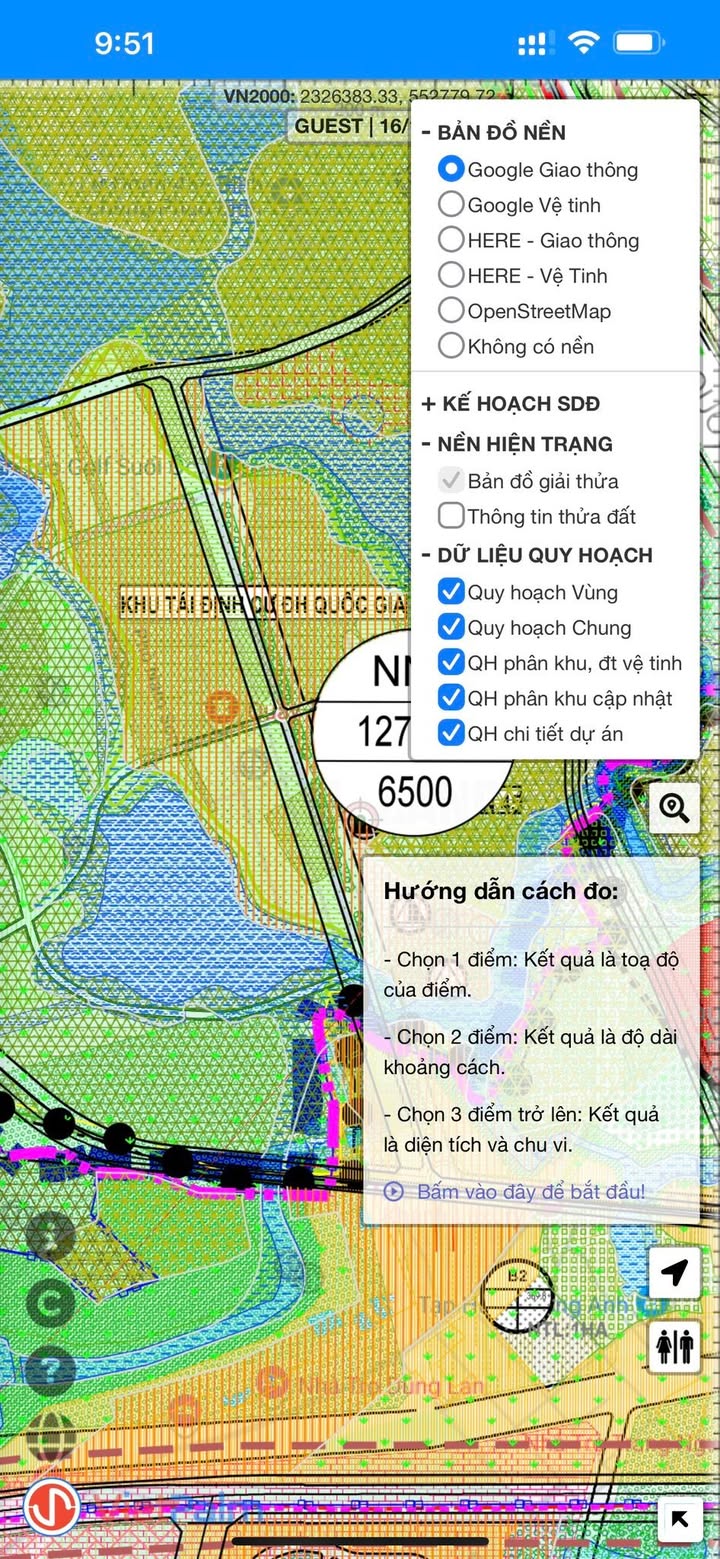Screen dimensions: 720x1559
Task: Collapse the NỀN HIỆN TRẠNG section
Action: [516, 444]
